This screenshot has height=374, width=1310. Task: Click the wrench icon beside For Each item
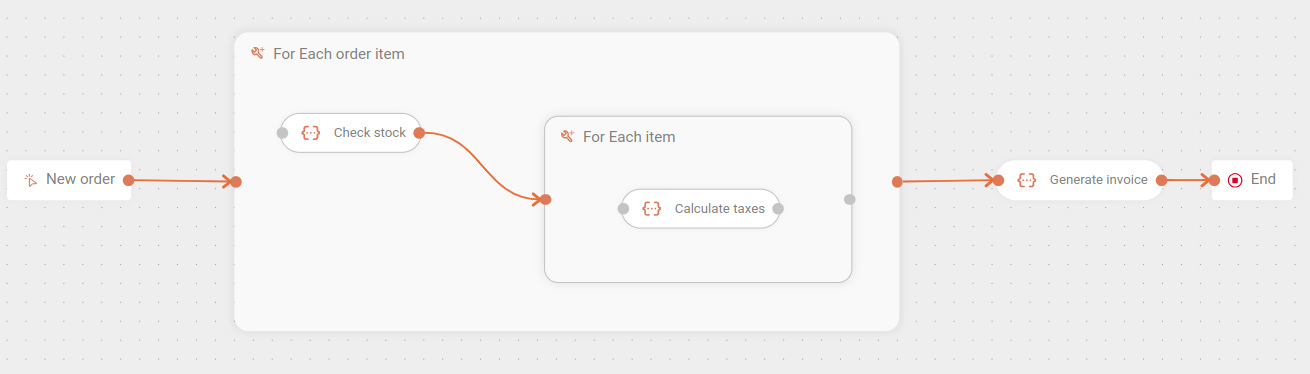(568, 137)
